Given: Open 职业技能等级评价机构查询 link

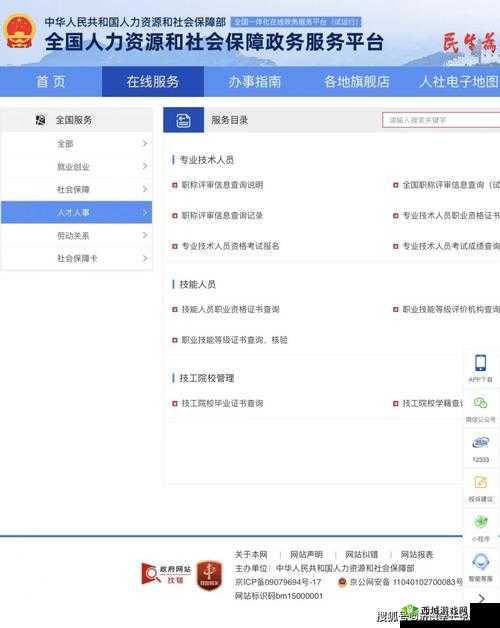Looking at the screenshot, I should coord(451,309).
